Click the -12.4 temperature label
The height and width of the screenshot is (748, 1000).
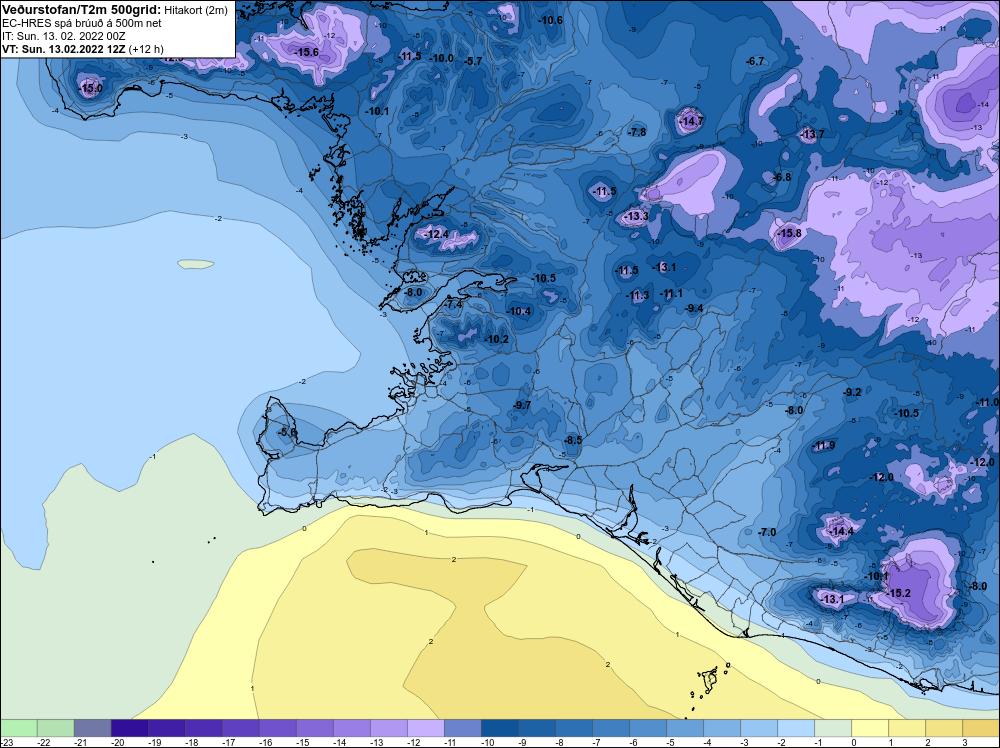[437, 235]
